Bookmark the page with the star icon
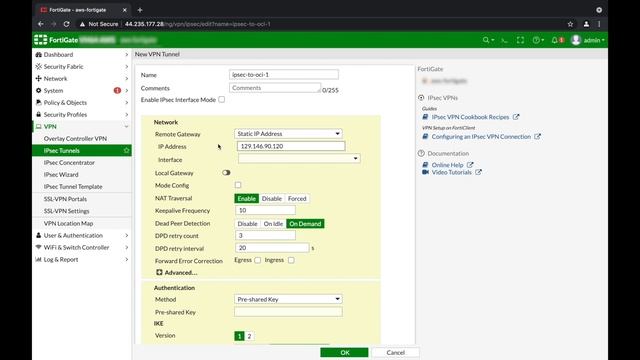This screenshot has width=640, height=360. (x=570, y=24)
